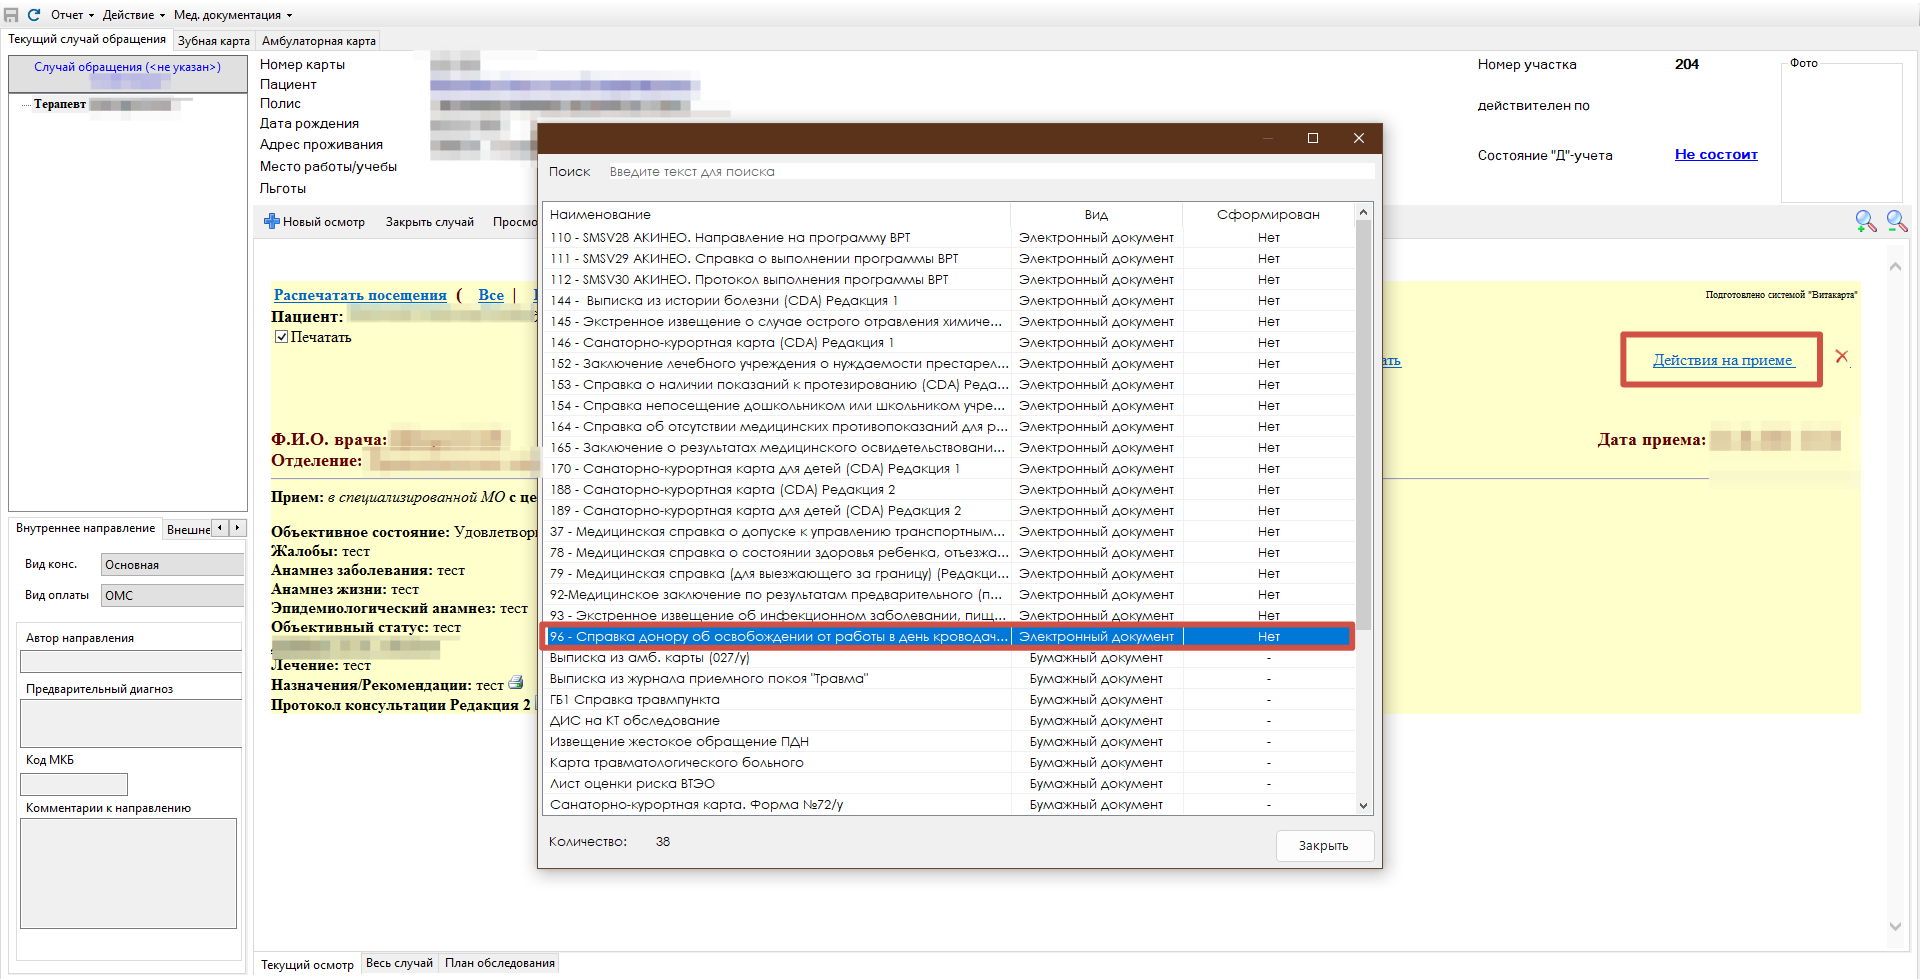Click the Автор направления input field

click(131, 661)
